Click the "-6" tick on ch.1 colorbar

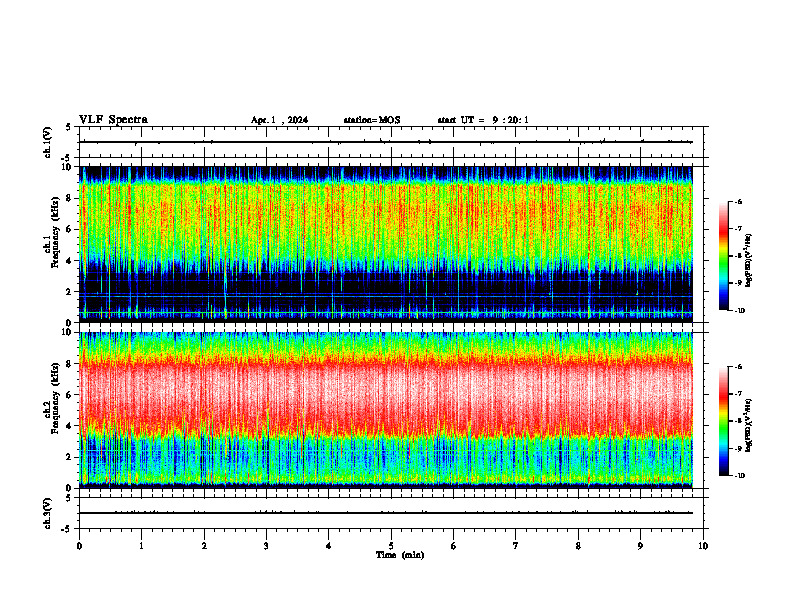[739, 201]
